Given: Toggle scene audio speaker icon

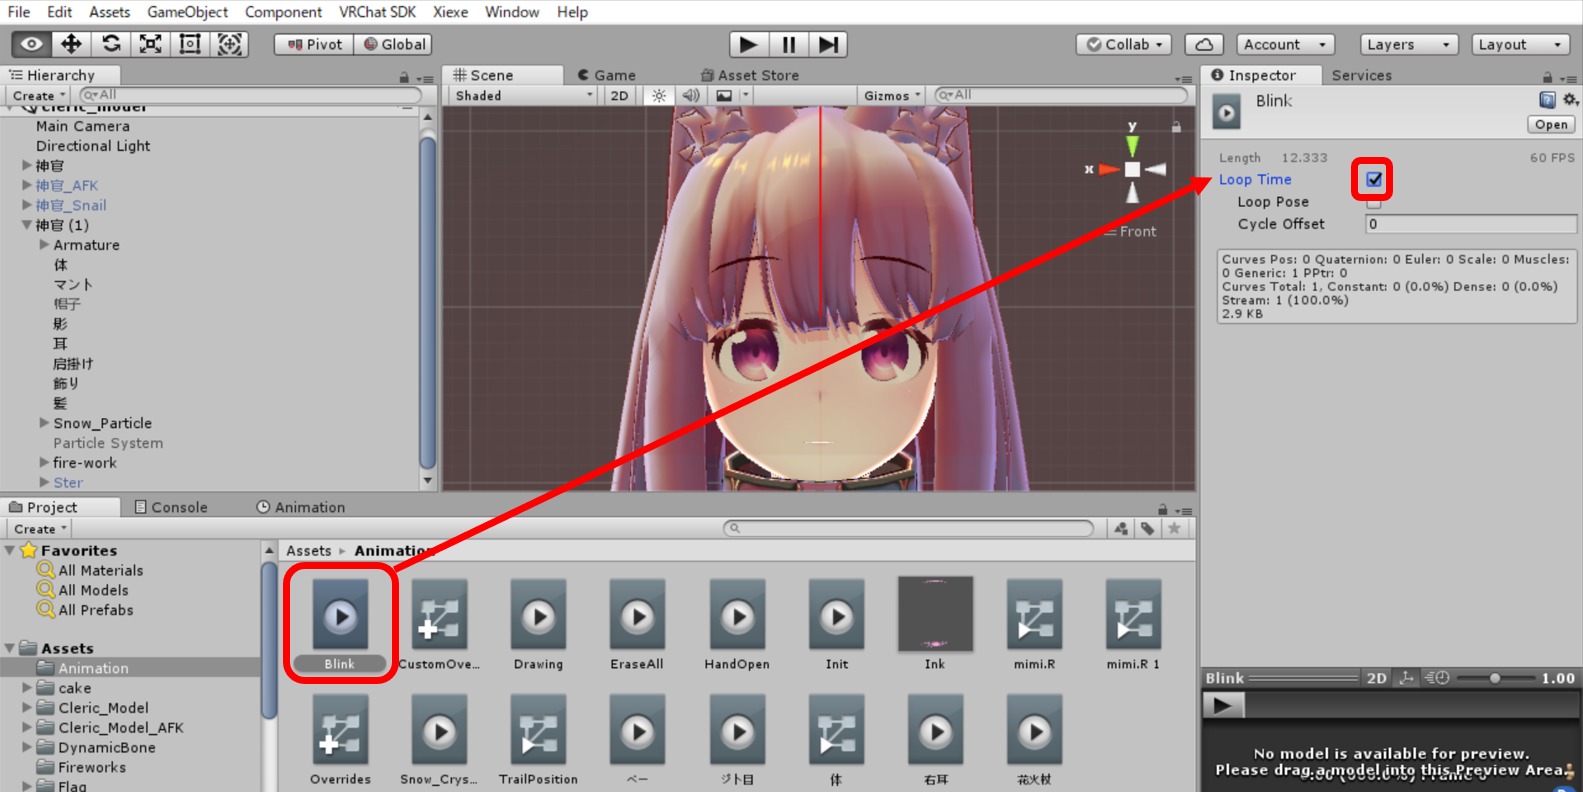Looking at the screenshot, I should tap(690, 96).
